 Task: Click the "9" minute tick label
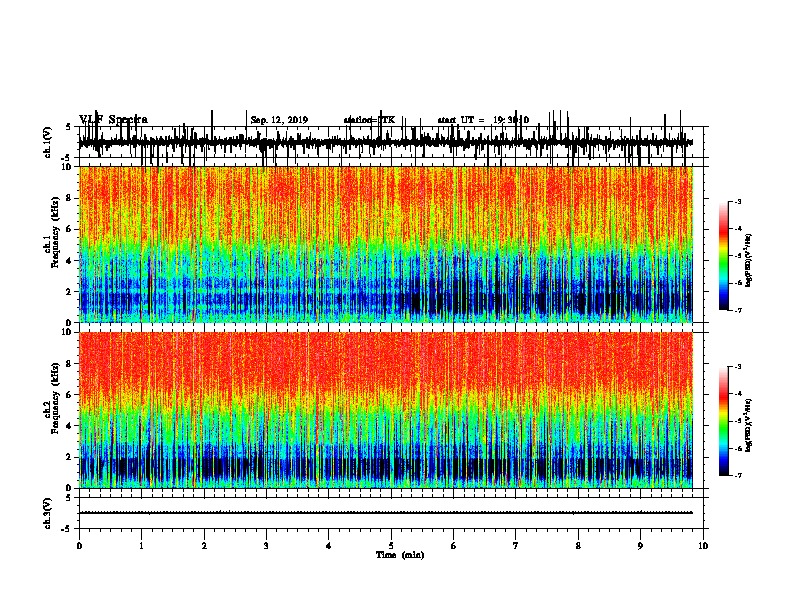(640, 546)
